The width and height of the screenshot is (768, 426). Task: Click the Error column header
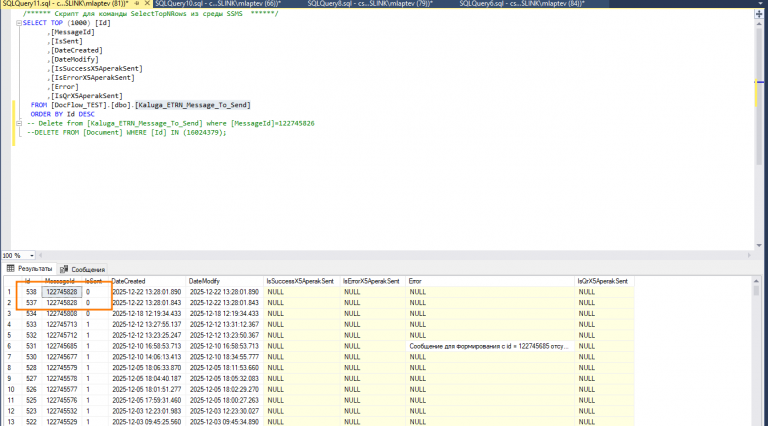(x=415, y=281)
